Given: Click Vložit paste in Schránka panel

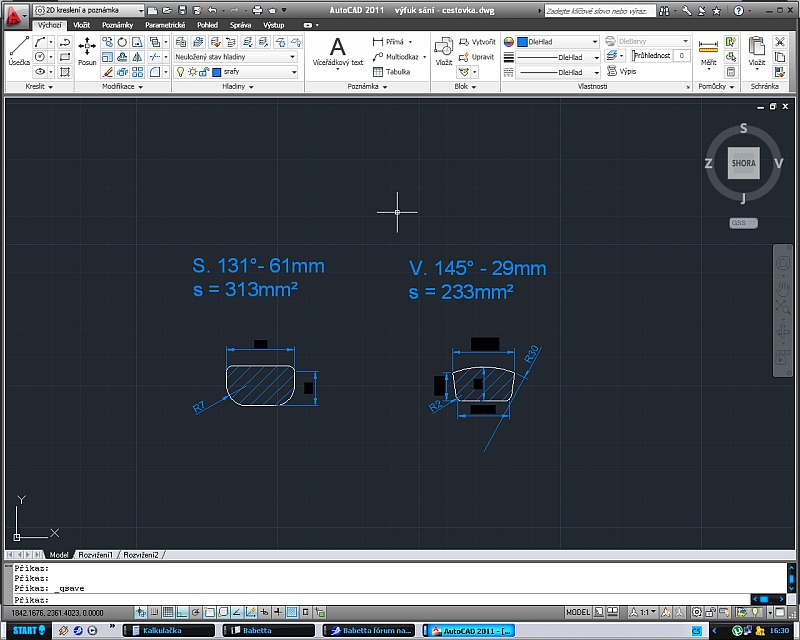Looking at the screenshot, I should click(x=757, y=52).
